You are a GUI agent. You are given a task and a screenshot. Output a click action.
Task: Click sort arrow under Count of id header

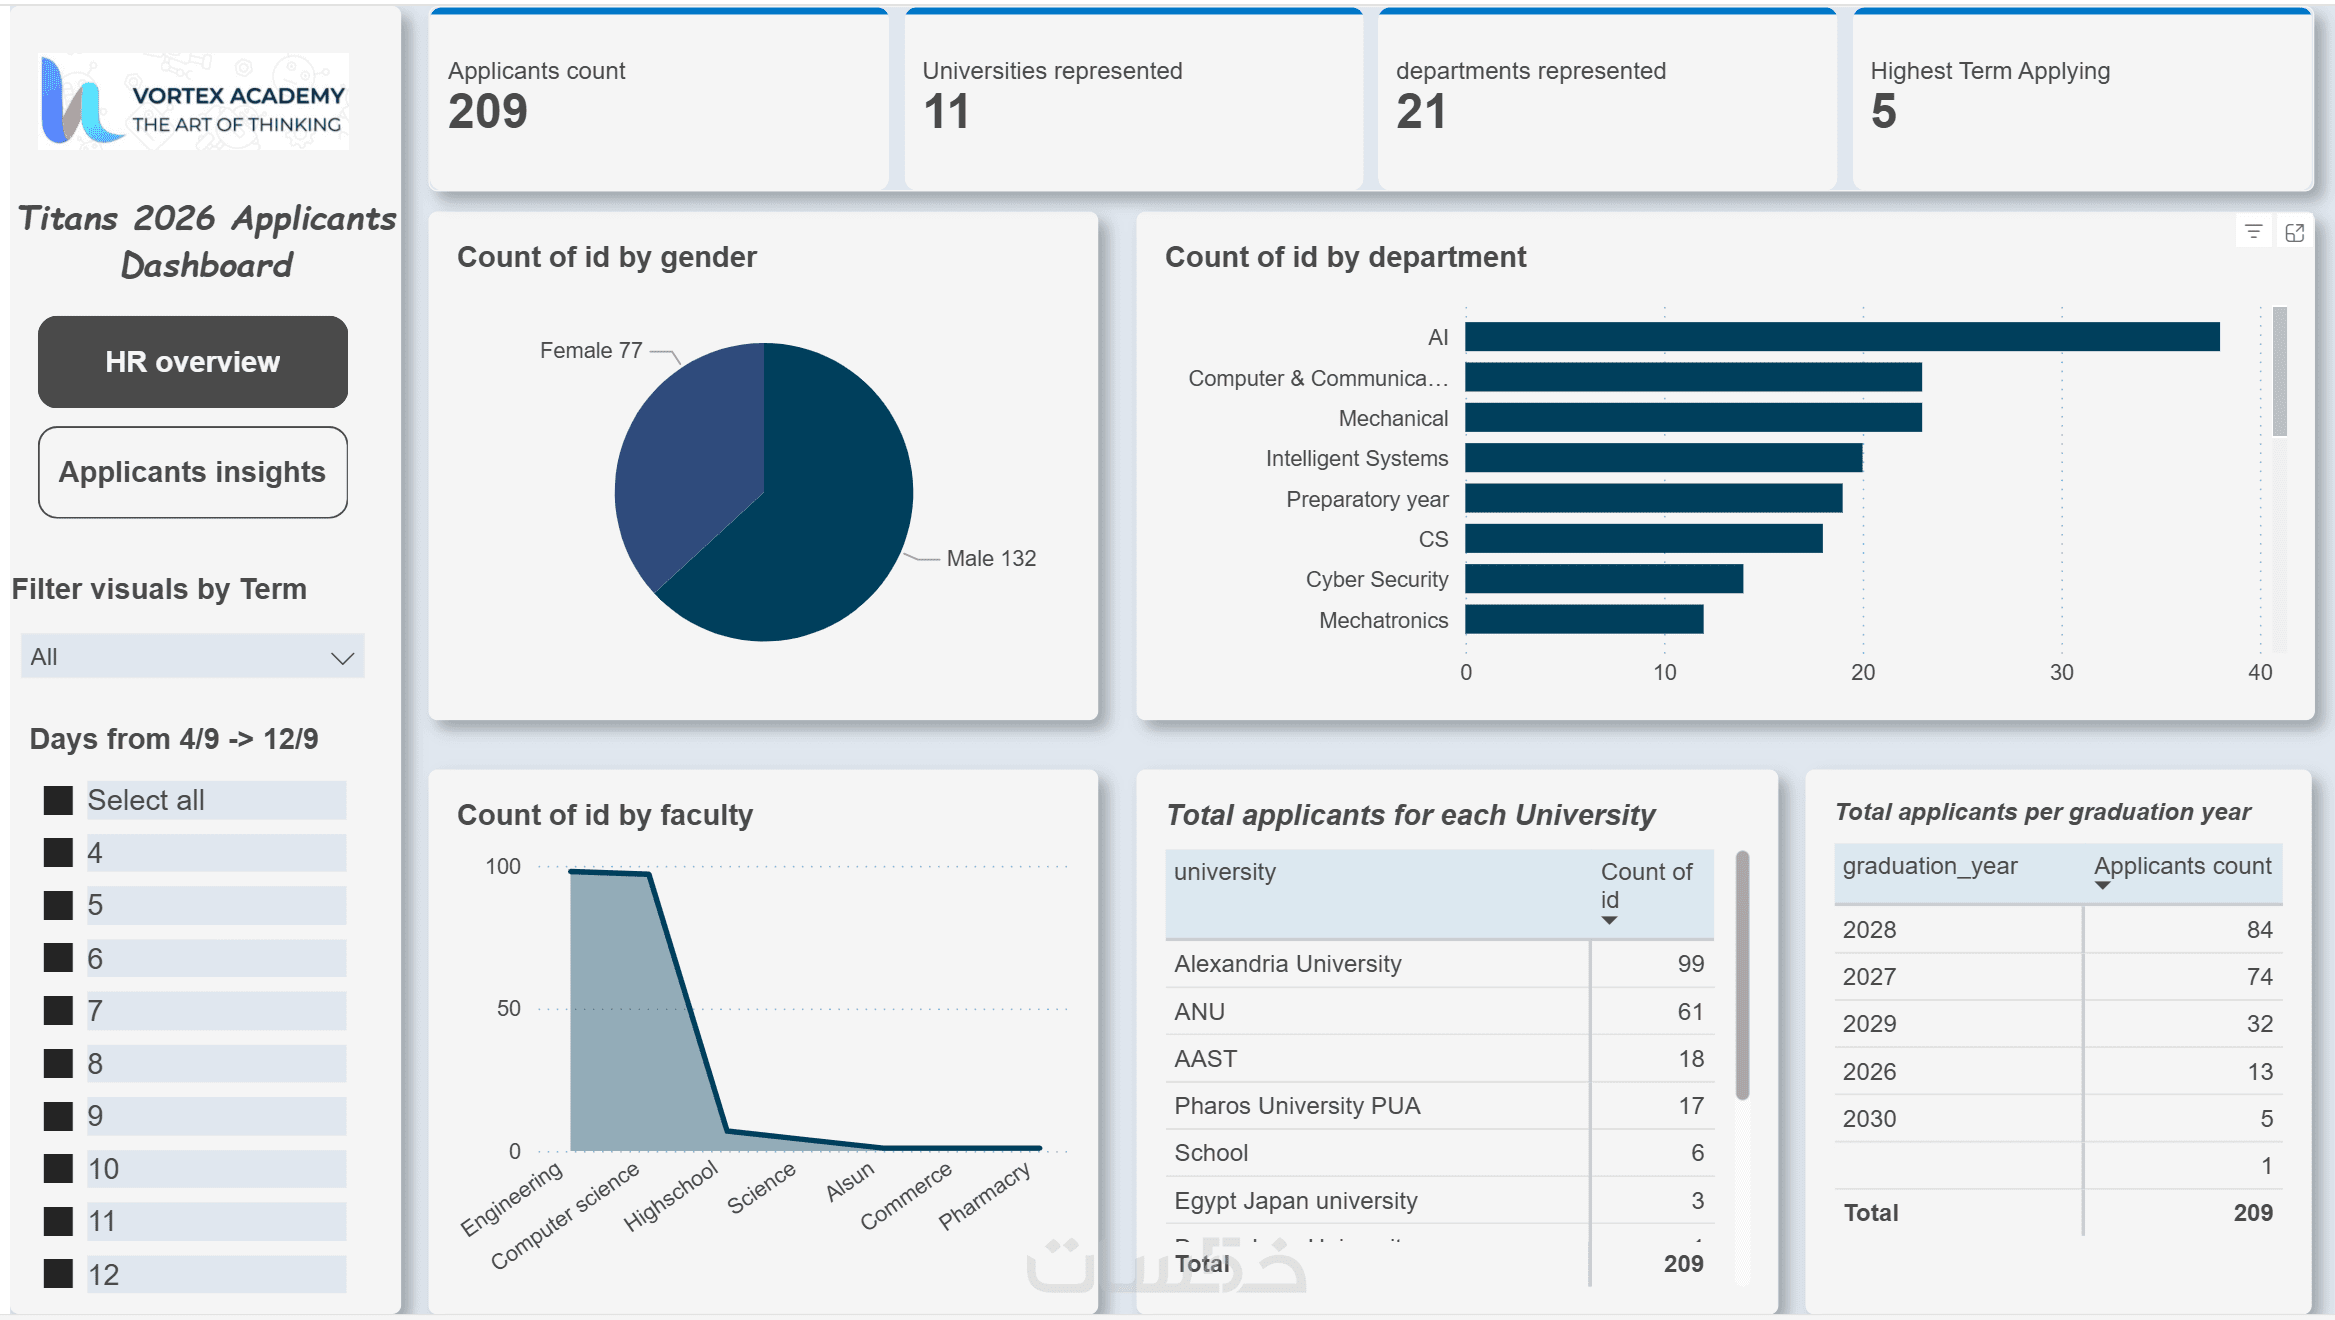pyautogui.click(x=1609, y=920)
